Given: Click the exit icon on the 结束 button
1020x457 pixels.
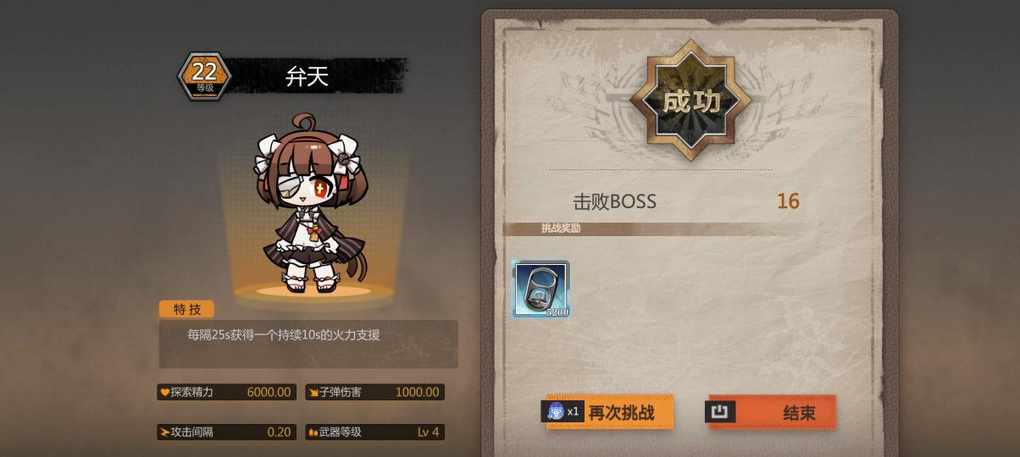Looking at the screenshot, I should [720, 411].
